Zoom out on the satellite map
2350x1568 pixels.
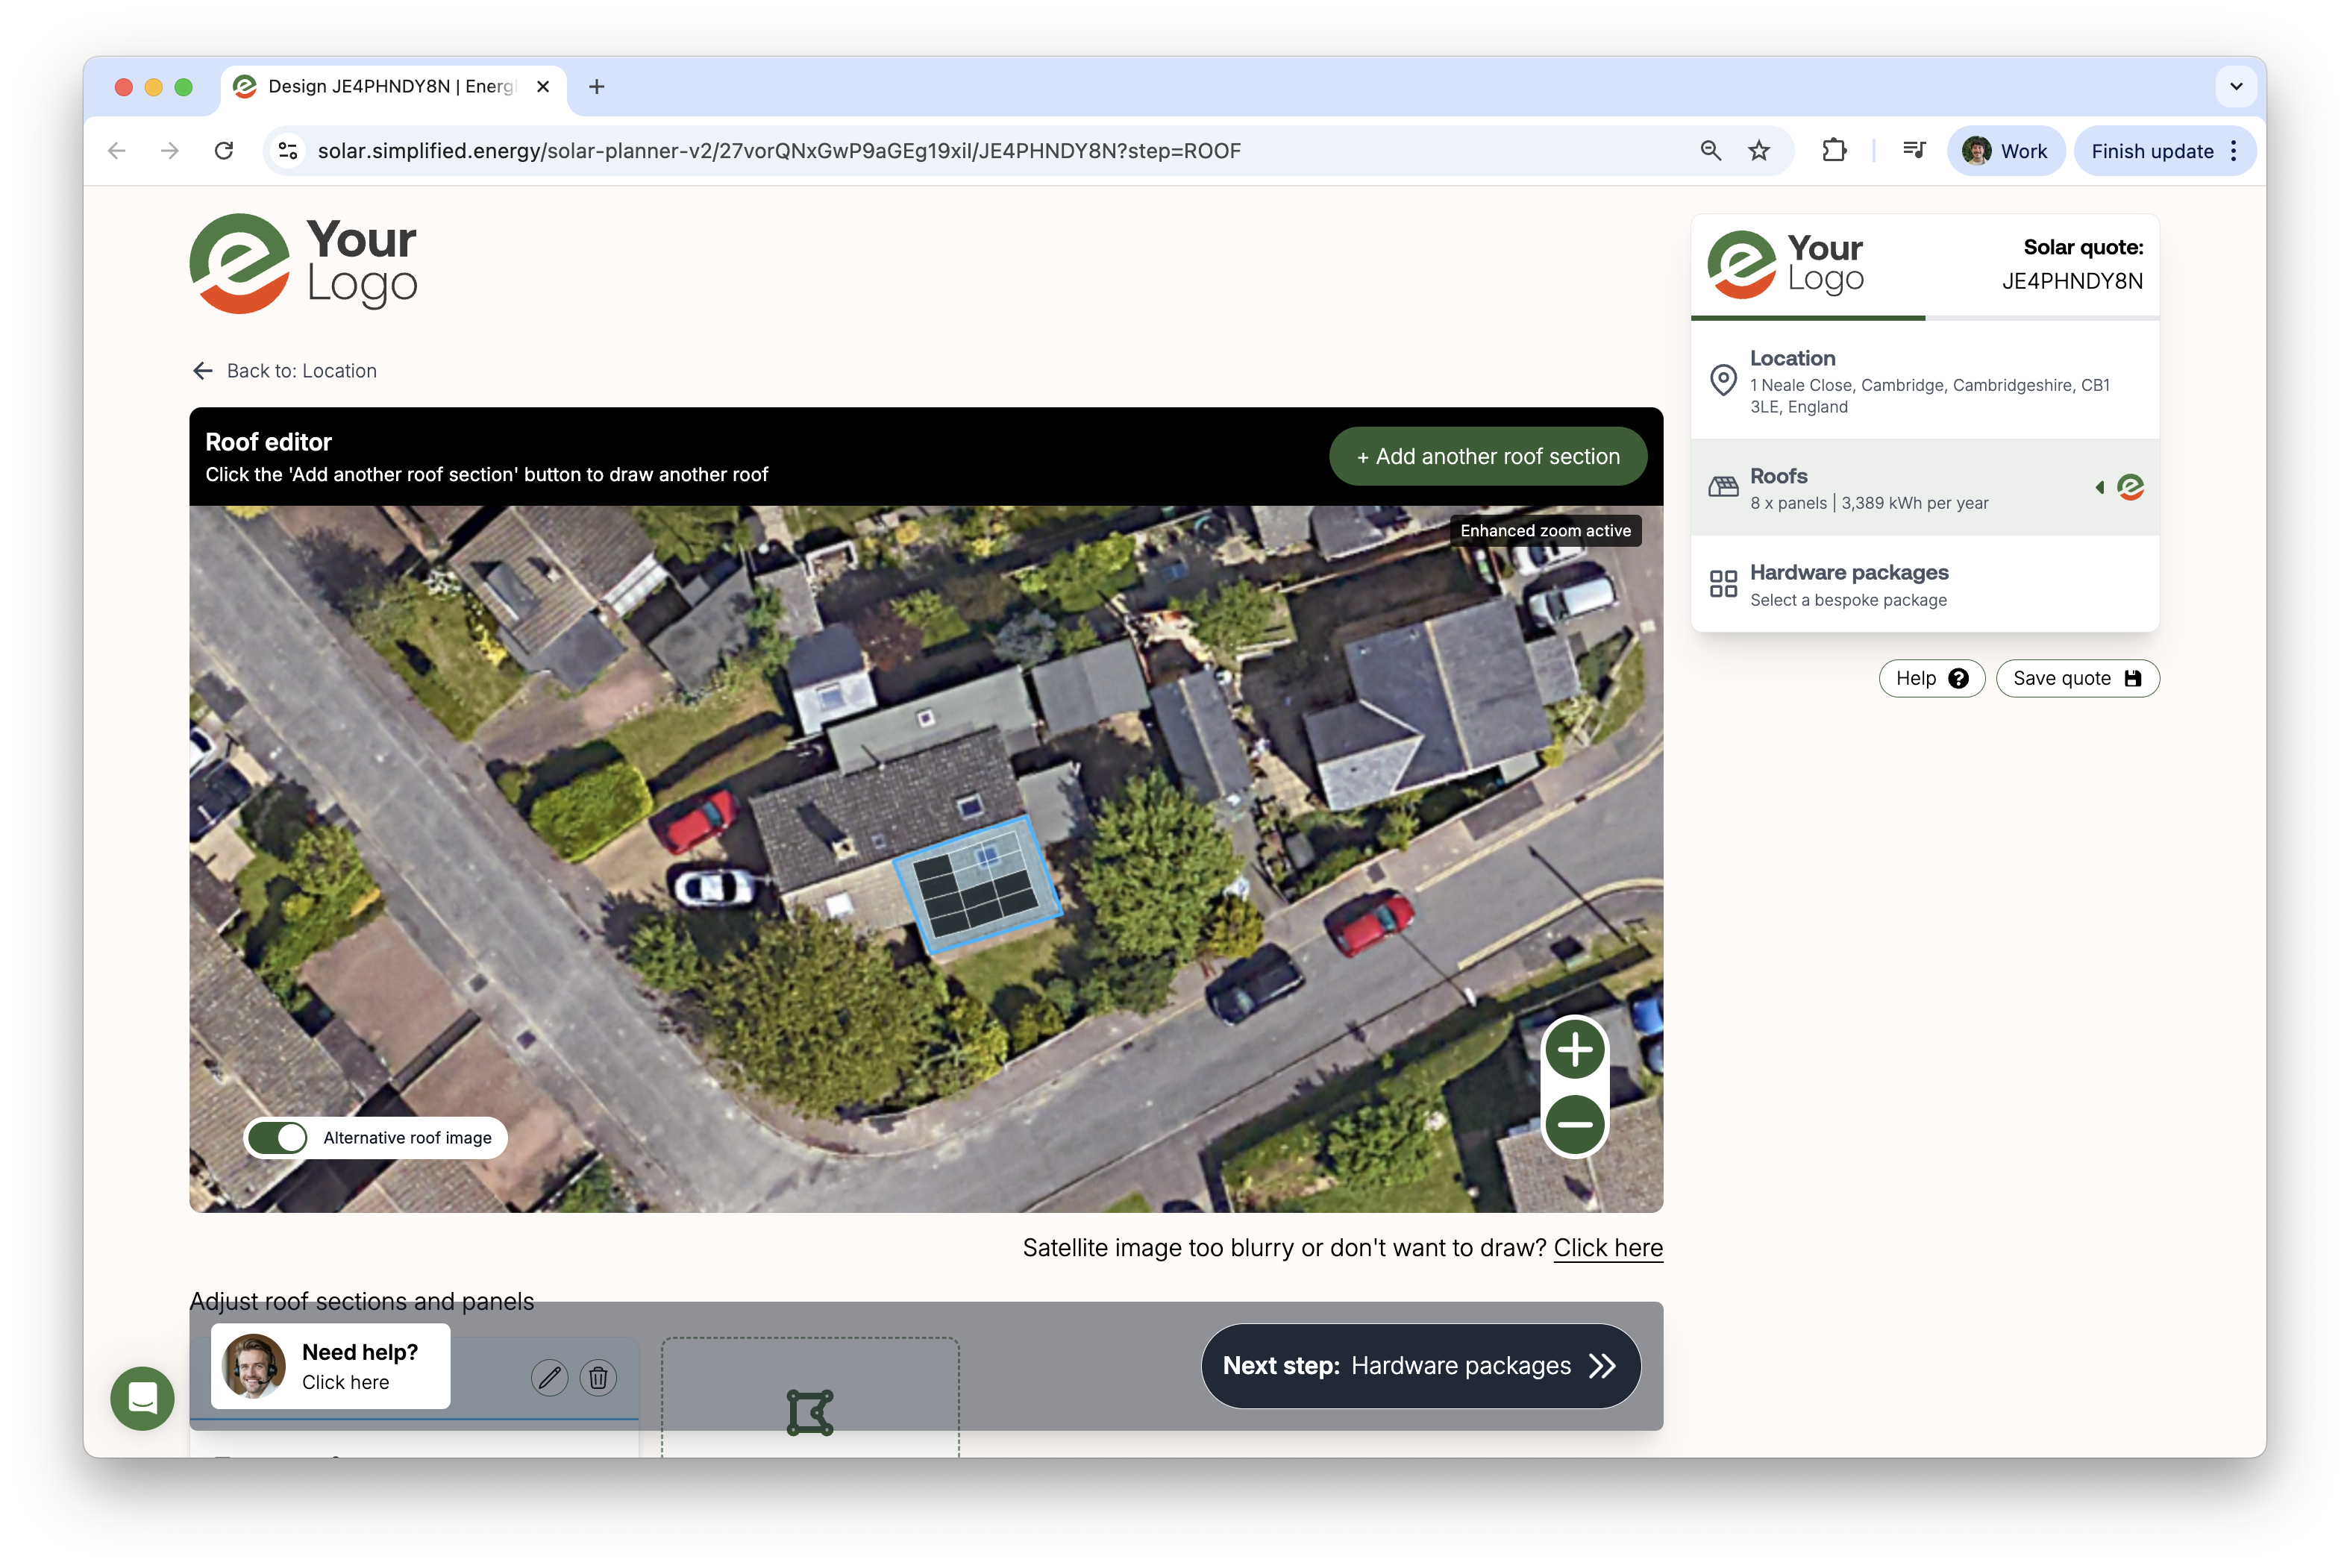pos(1574,1123)
